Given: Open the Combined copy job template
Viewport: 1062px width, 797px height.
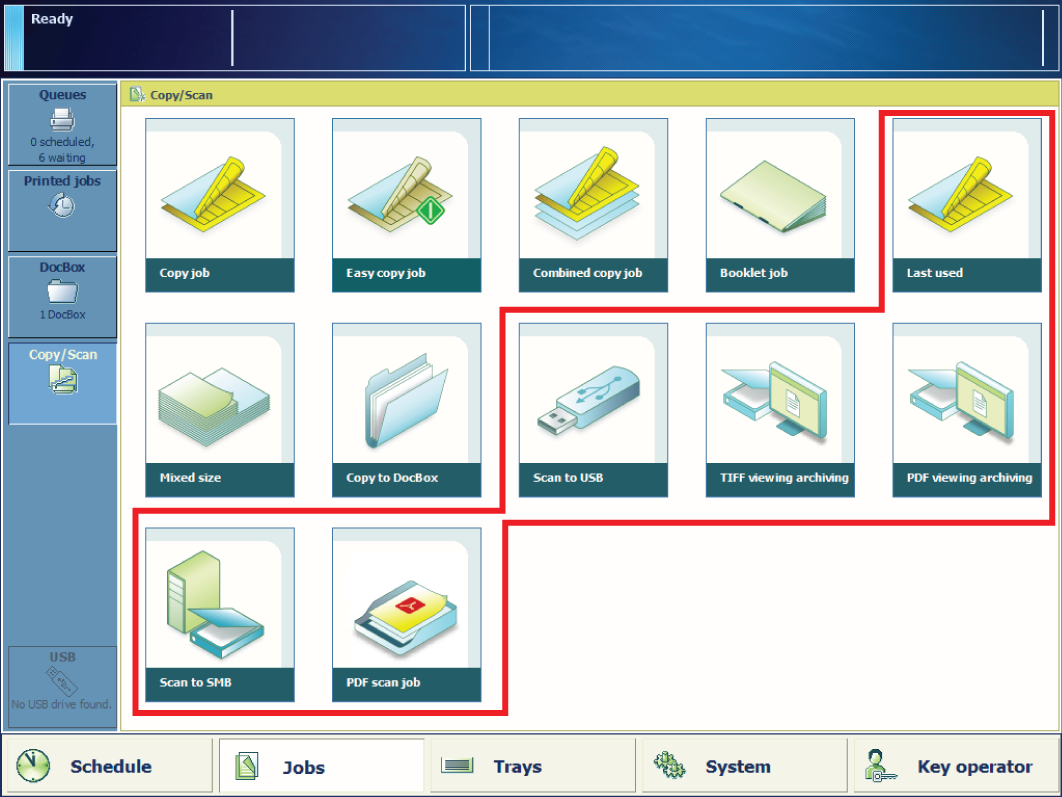Looking at the screenshot, I should (593, 205).
